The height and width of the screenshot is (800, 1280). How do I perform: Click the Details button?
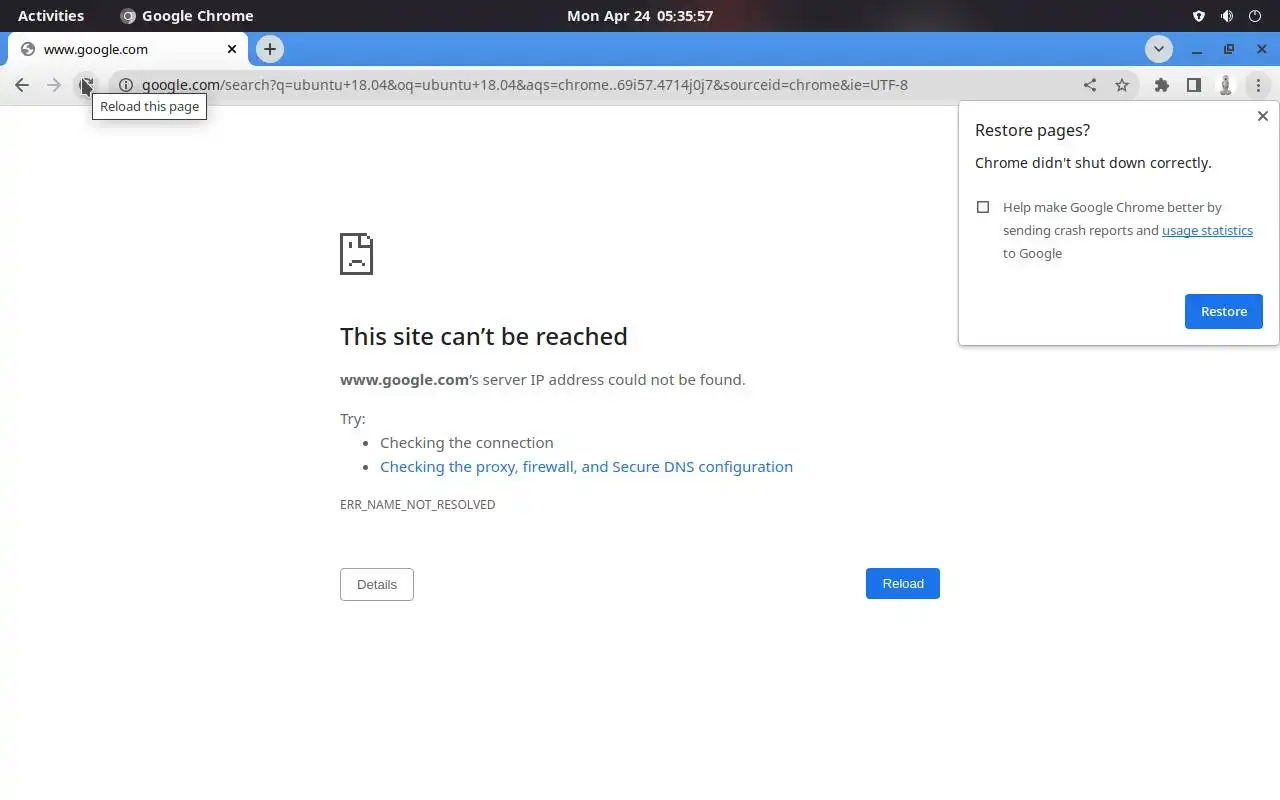[x=377, y=584]
